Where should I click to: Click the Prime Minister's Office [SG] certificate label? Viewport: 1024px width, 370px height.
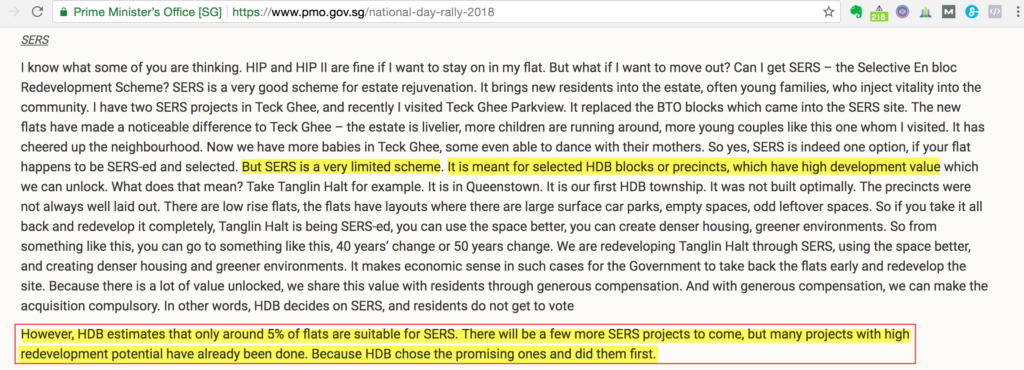[147, 12]
